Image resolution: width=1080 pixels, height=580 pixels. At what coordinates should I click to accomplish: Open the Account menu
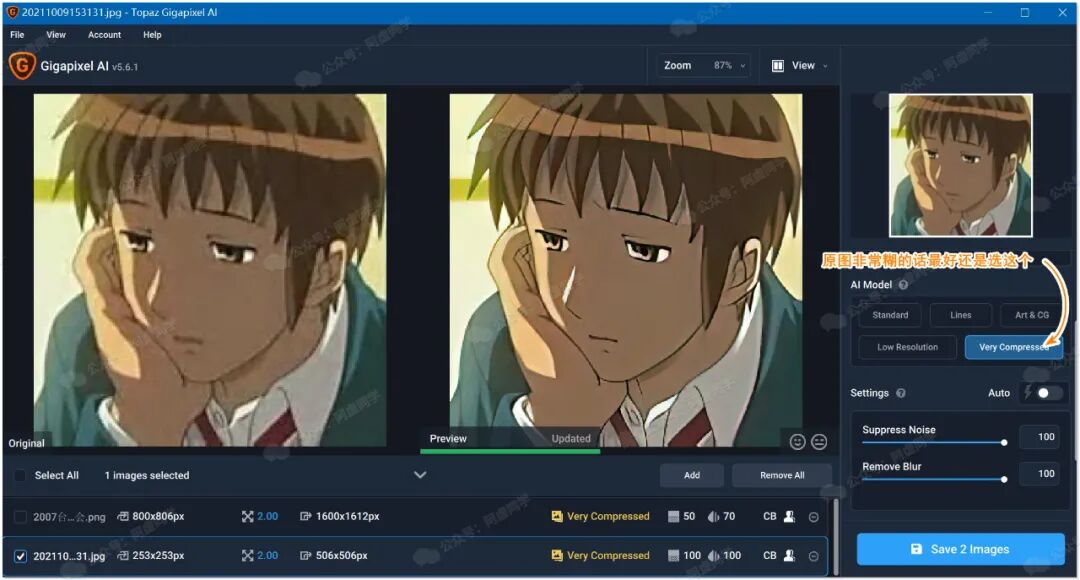pyautogui.click(x=104, y=34)
